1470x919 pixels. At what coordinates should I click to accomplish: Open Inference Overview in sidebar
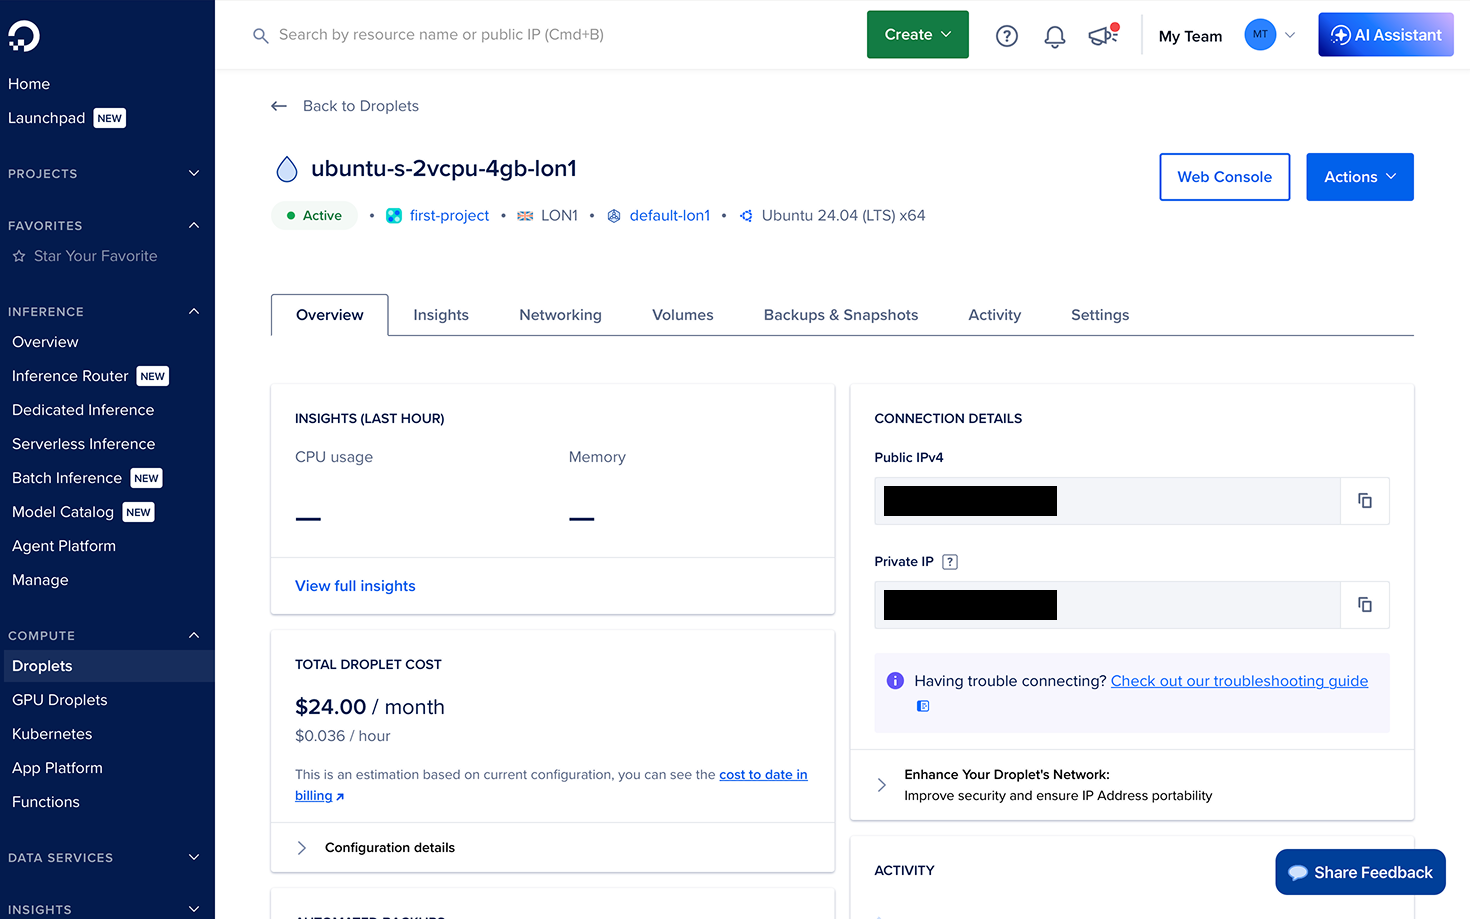pyautogui.click(x=45, y=342)
